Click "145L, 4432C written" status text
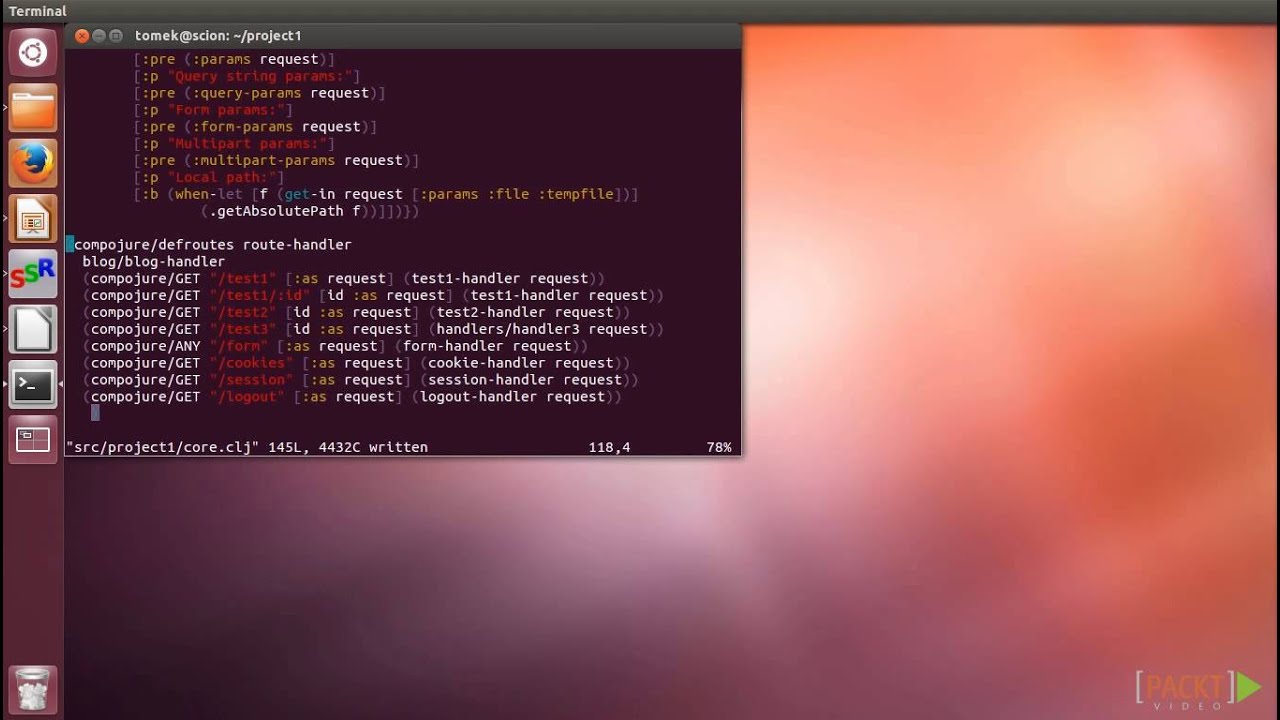Screen dimensions: 1280x720 tap(348, 448)
